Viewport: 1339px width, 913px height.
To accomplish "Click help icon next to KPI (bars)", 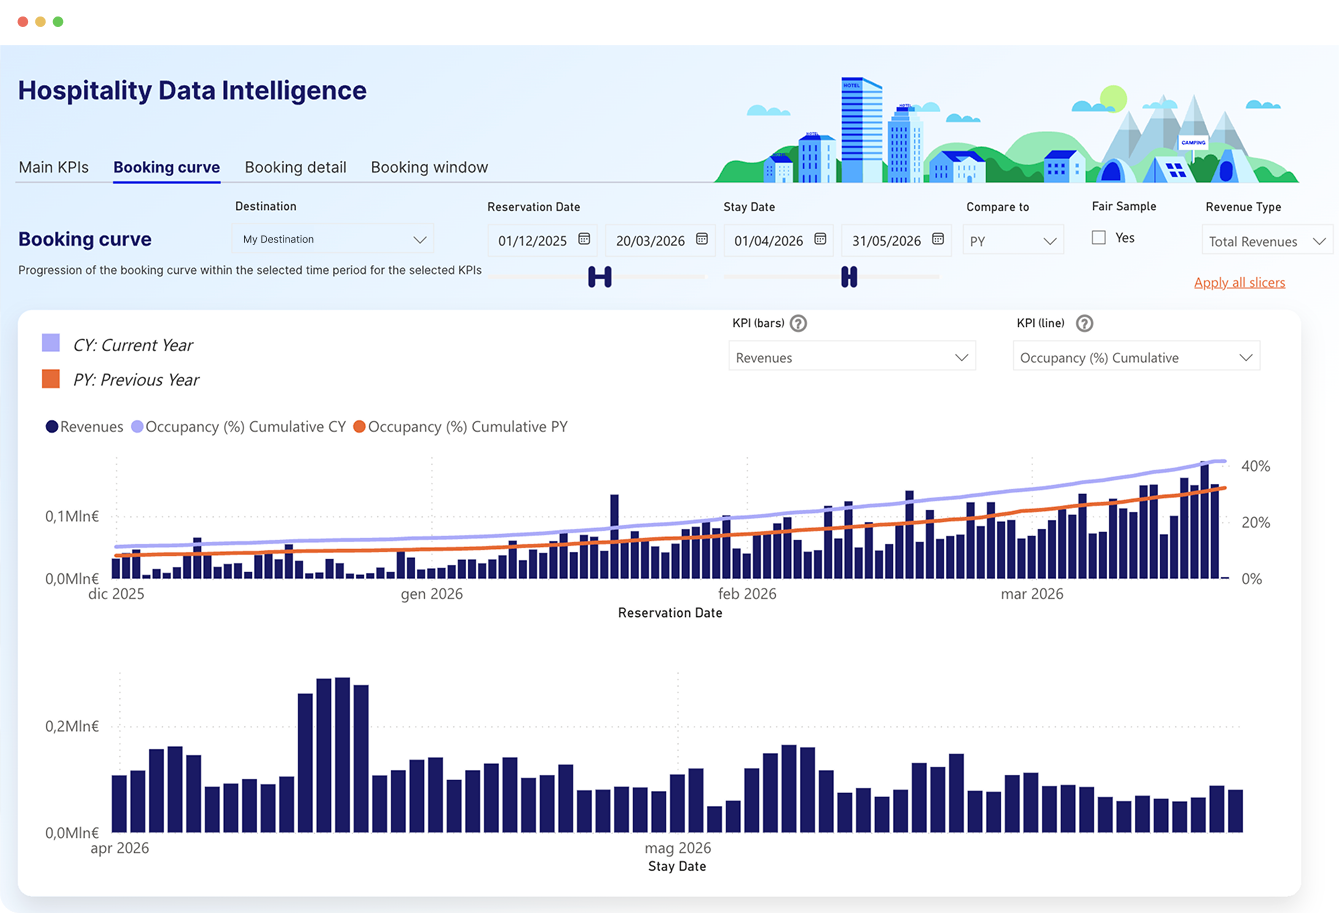I will click(798, 324).
